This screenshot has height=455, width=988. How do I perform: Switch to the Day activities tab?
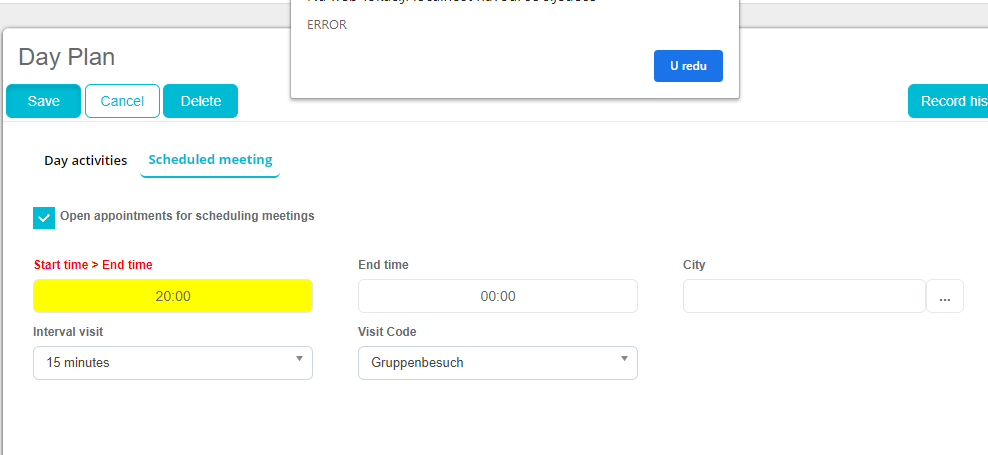(x=85, y=160)
